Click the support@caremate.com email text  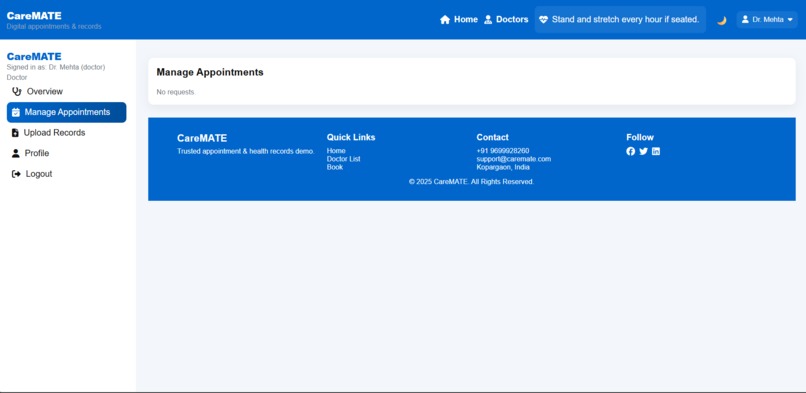tap(514, 159)
